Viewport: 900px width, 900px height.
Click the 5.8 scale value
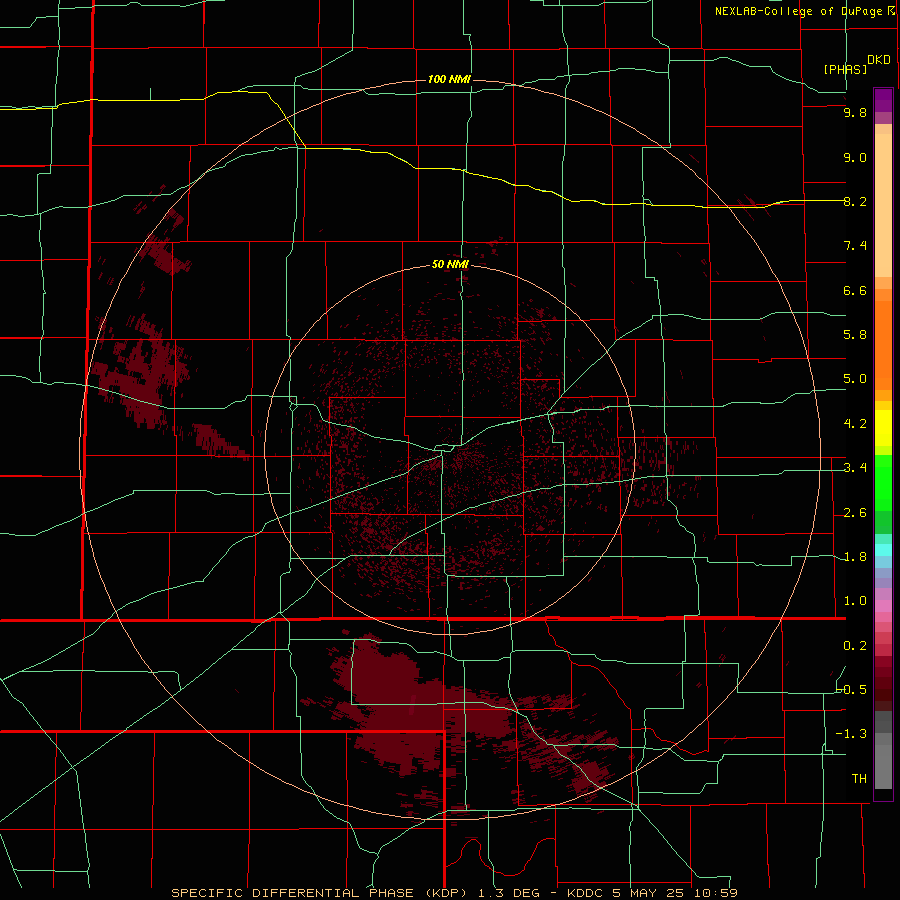[x=855, y=335]
